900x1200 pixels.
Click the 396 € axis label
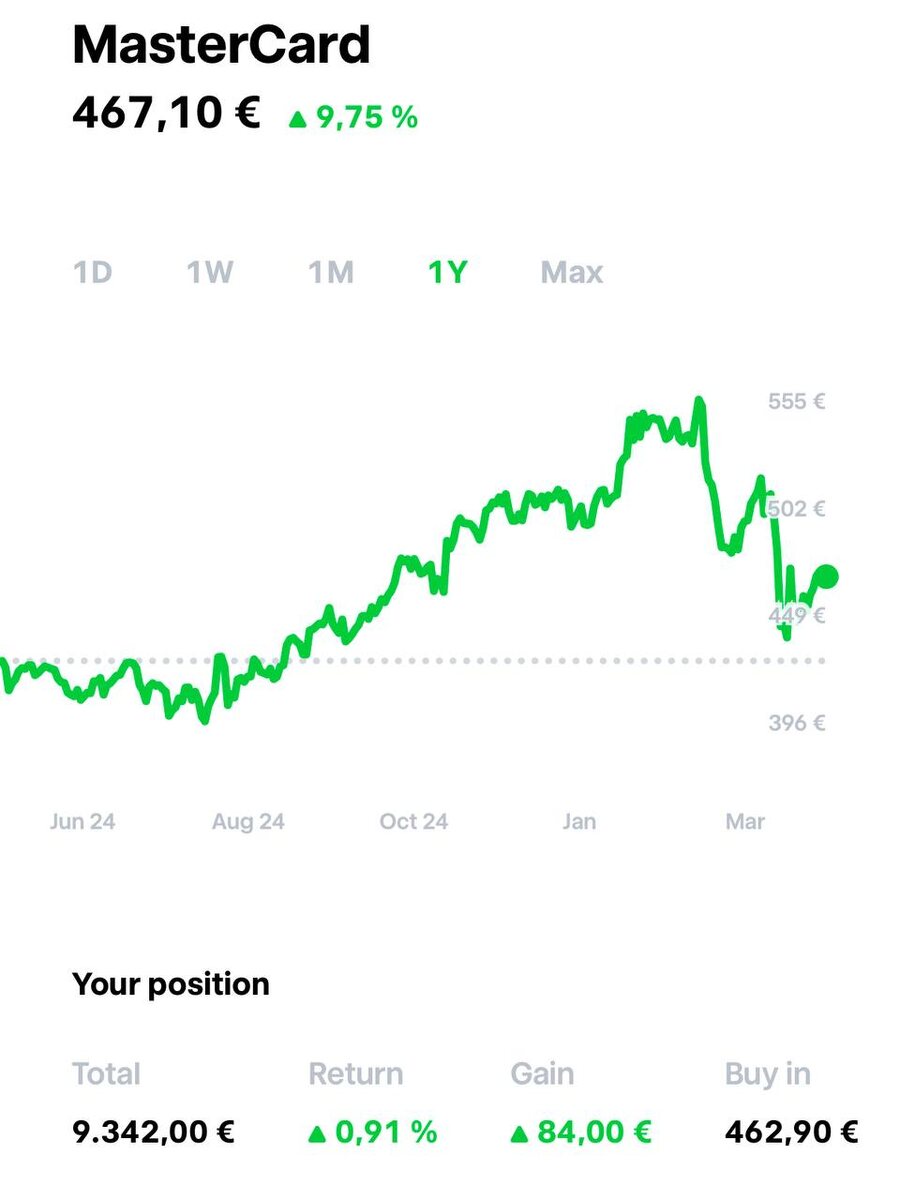pos(796,723)
